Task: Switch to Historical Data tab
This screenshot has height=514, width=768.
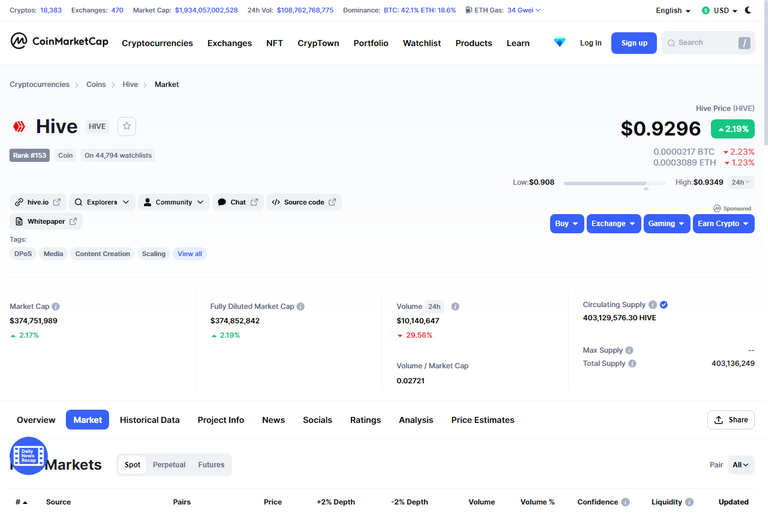Action: pyautogui.click(x=149, y=420)
